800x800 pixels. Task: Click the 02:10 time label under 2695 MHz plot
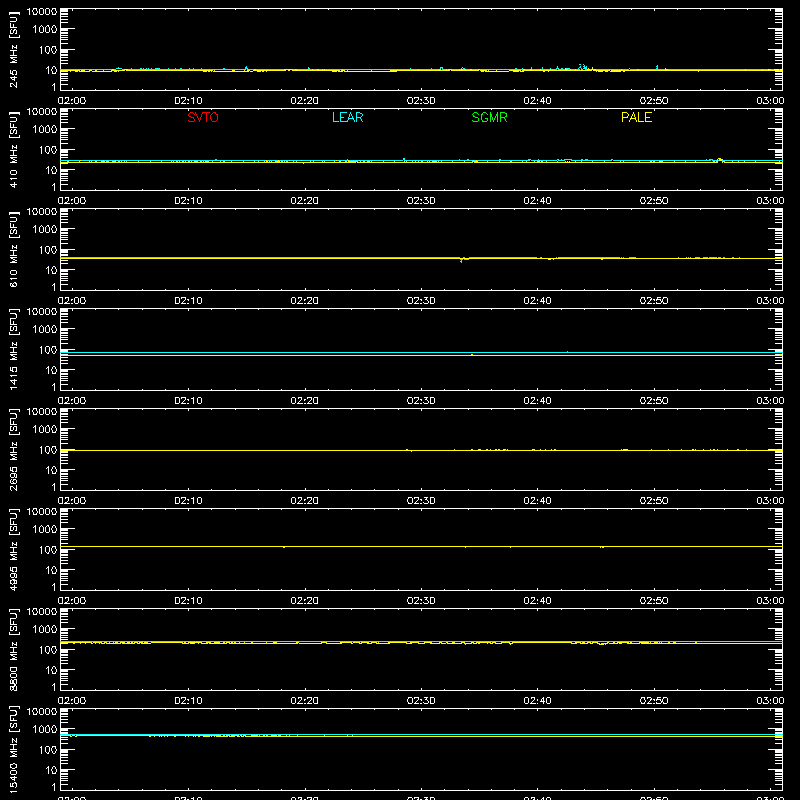[x=188, y=501]
